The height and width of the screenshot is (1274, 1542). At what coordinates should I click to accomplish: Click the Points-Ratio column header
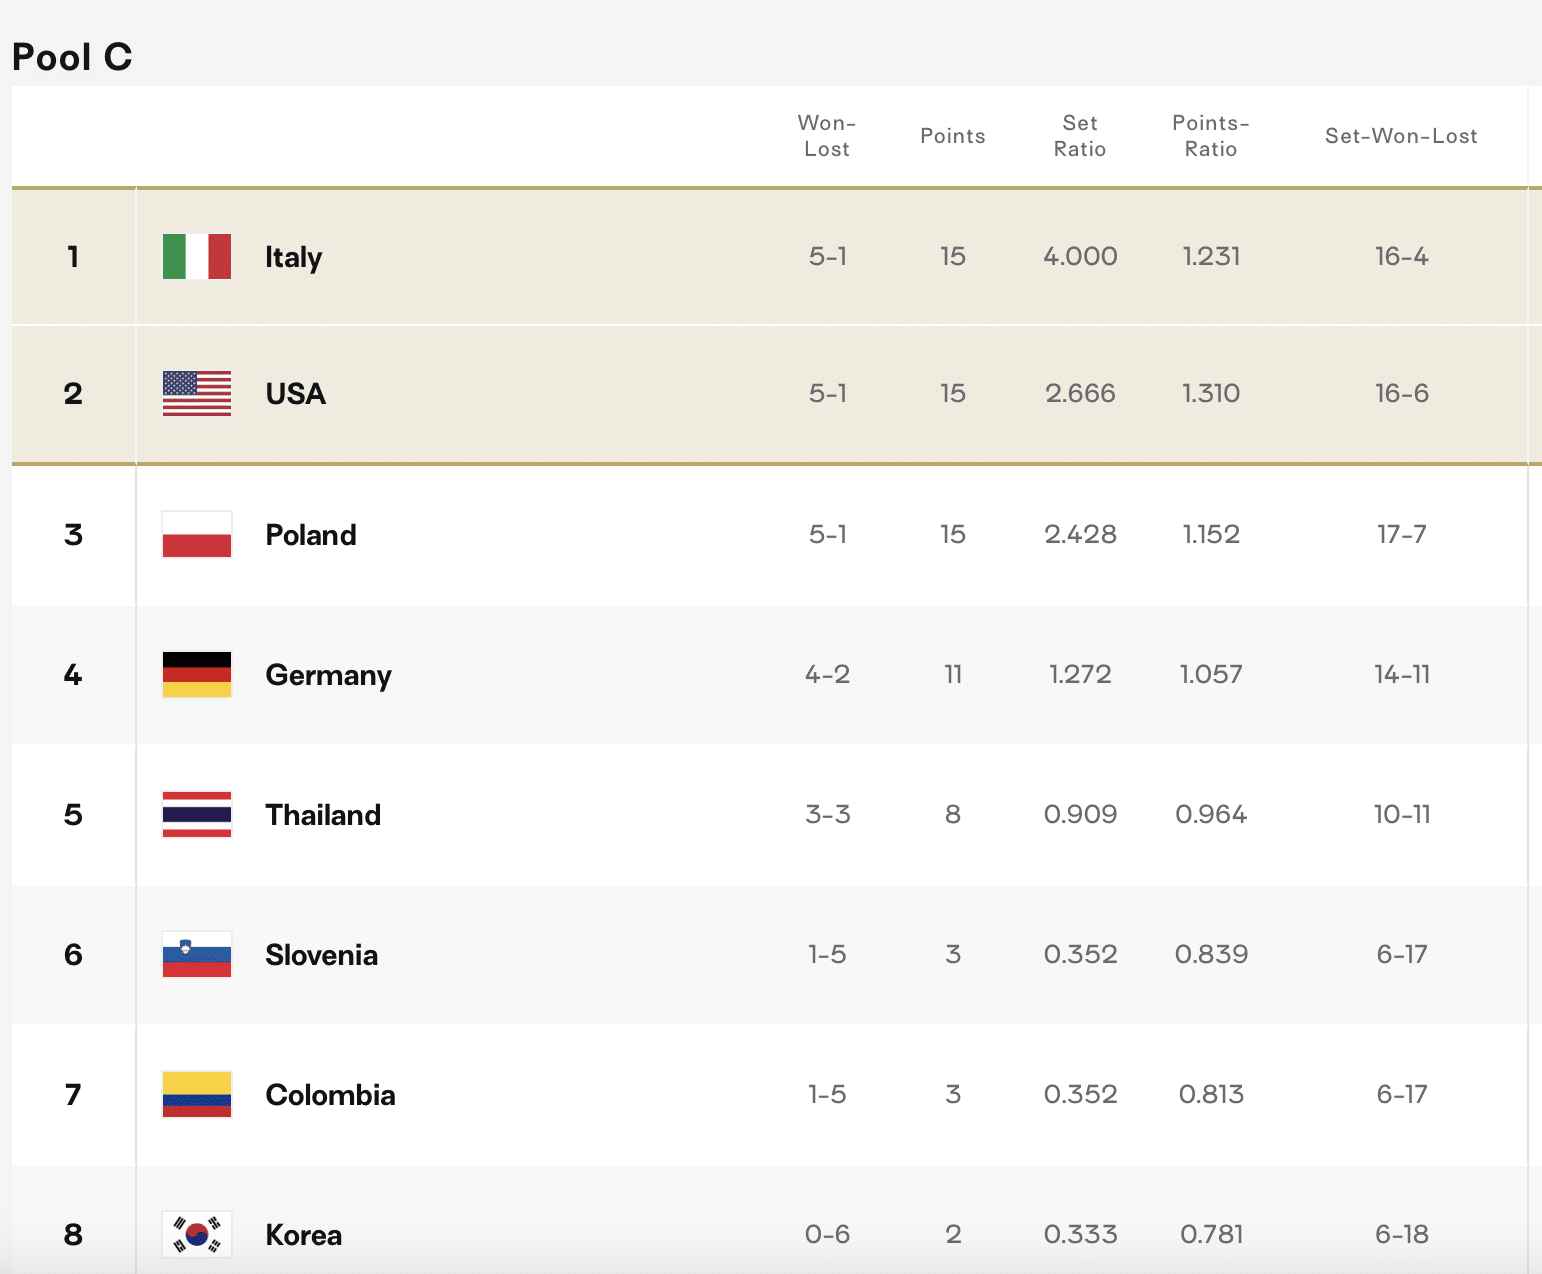1211,136
